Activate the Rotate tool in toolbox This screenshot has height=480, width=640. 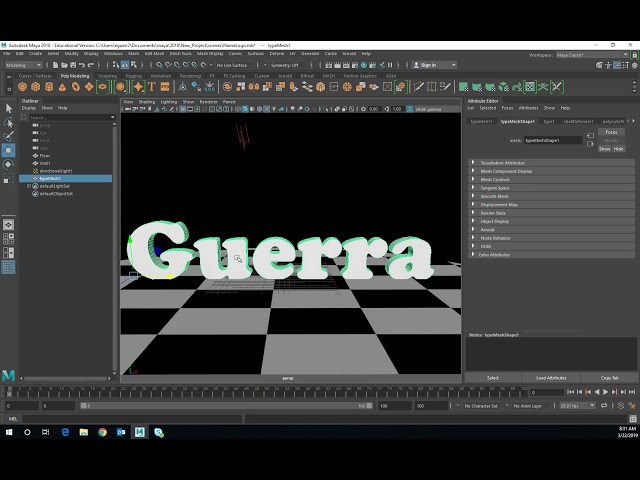point(9,164)
